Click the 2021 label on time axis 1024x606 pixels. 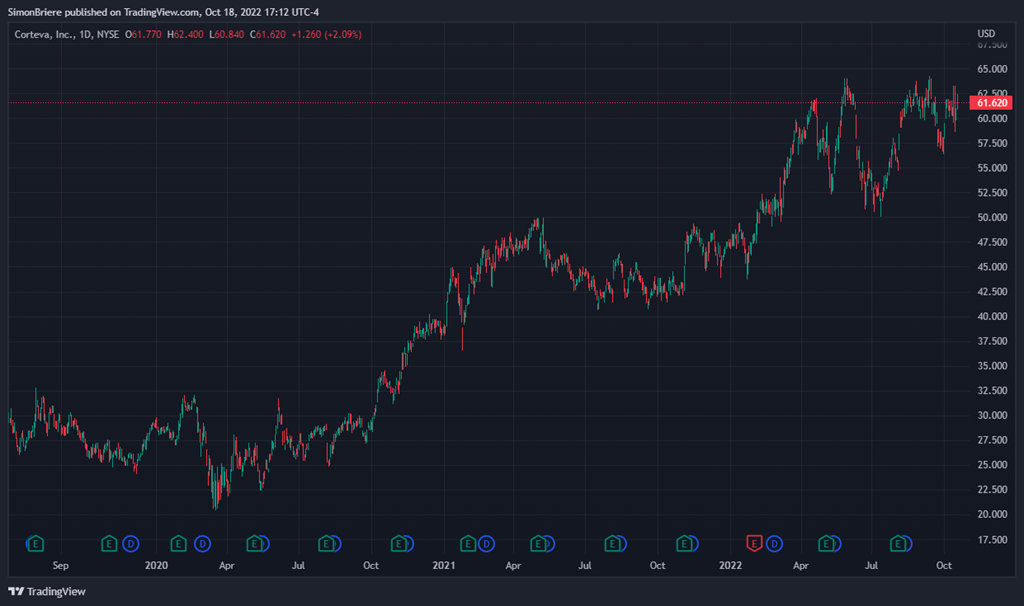click(443, 565)
